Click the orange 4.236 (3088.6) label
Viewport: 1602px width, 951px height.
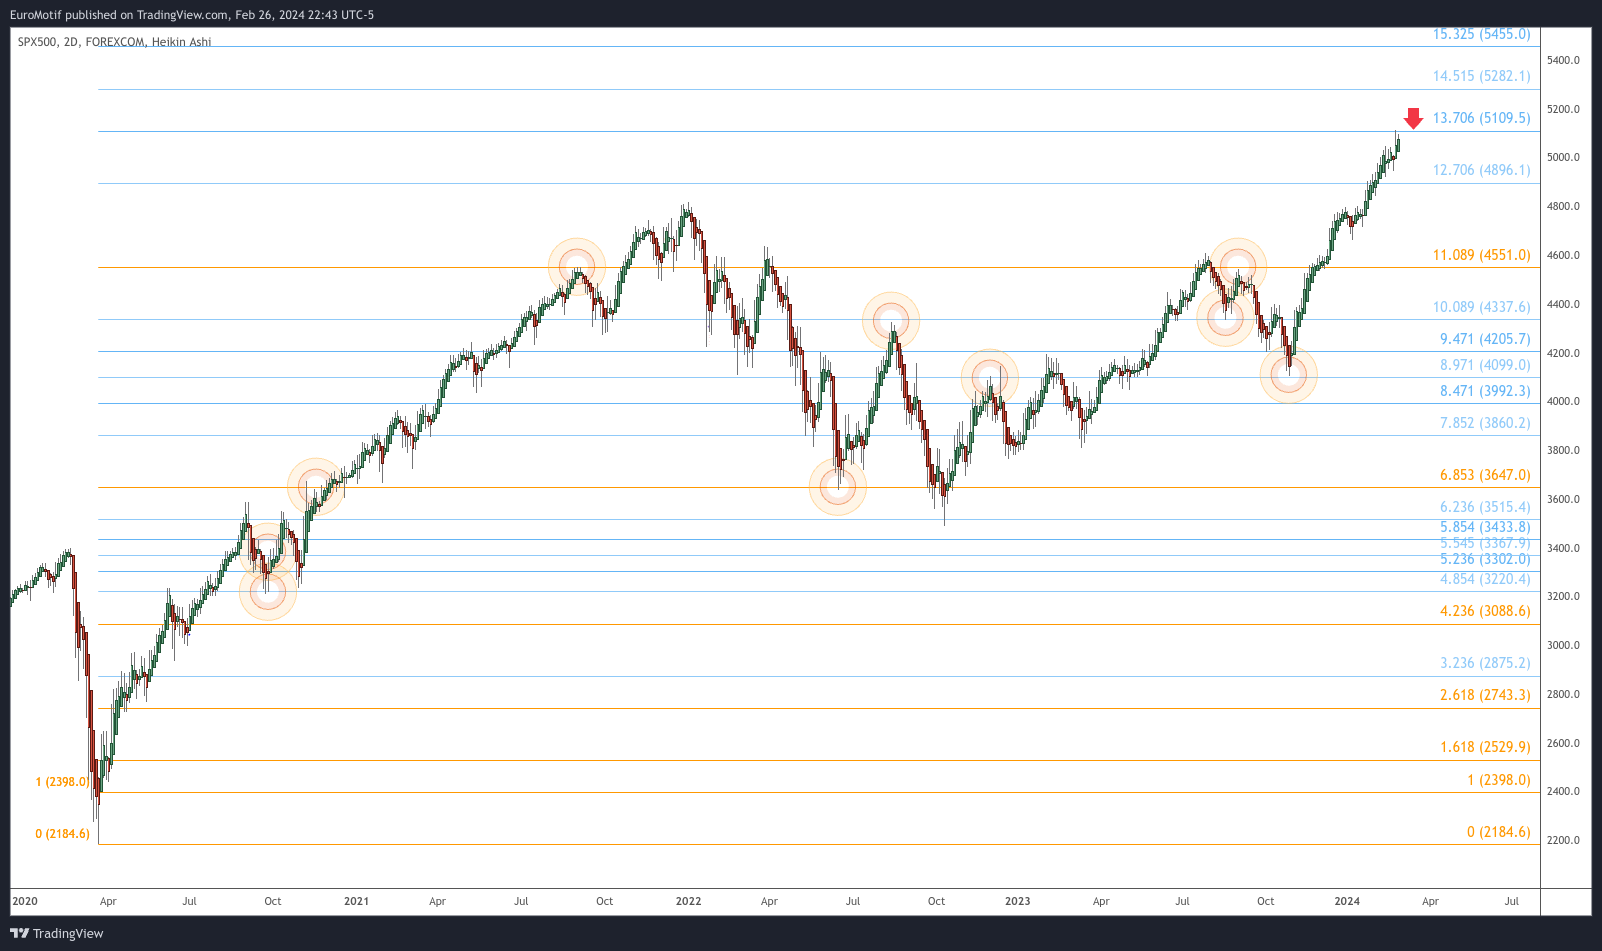pyautogui.click(x=1485, y=611)
